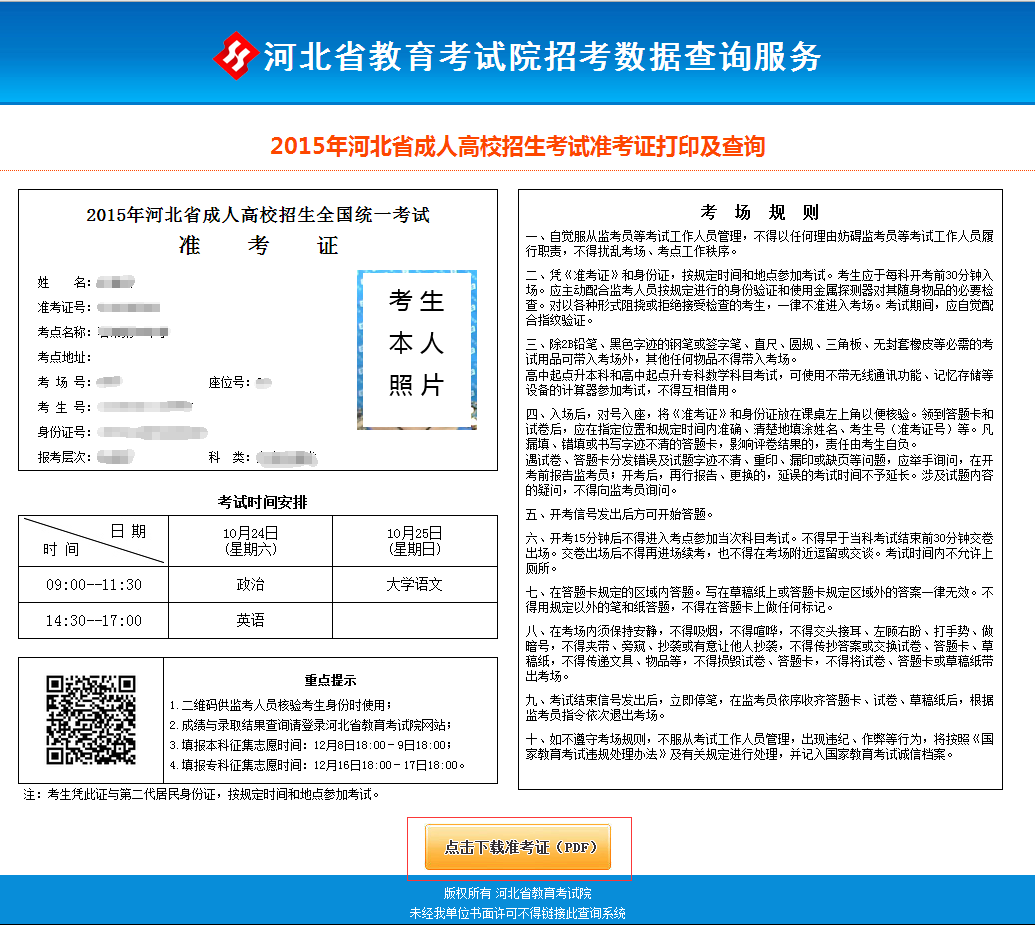Select the 大学语文 exam cell
Screen dimensions: 1035x925
coord(414,584)
